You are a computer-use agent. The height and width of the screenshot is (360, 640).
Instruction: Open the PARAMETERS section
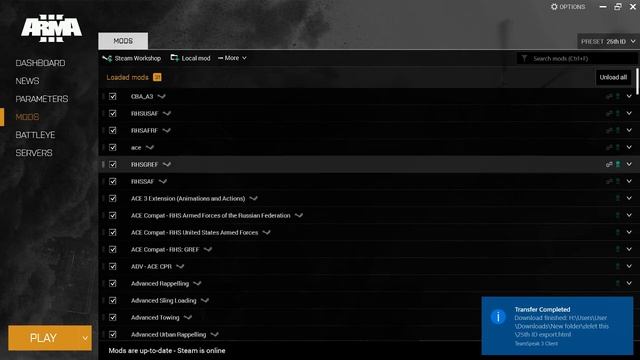pyautogui.click(x=42, y=99)
